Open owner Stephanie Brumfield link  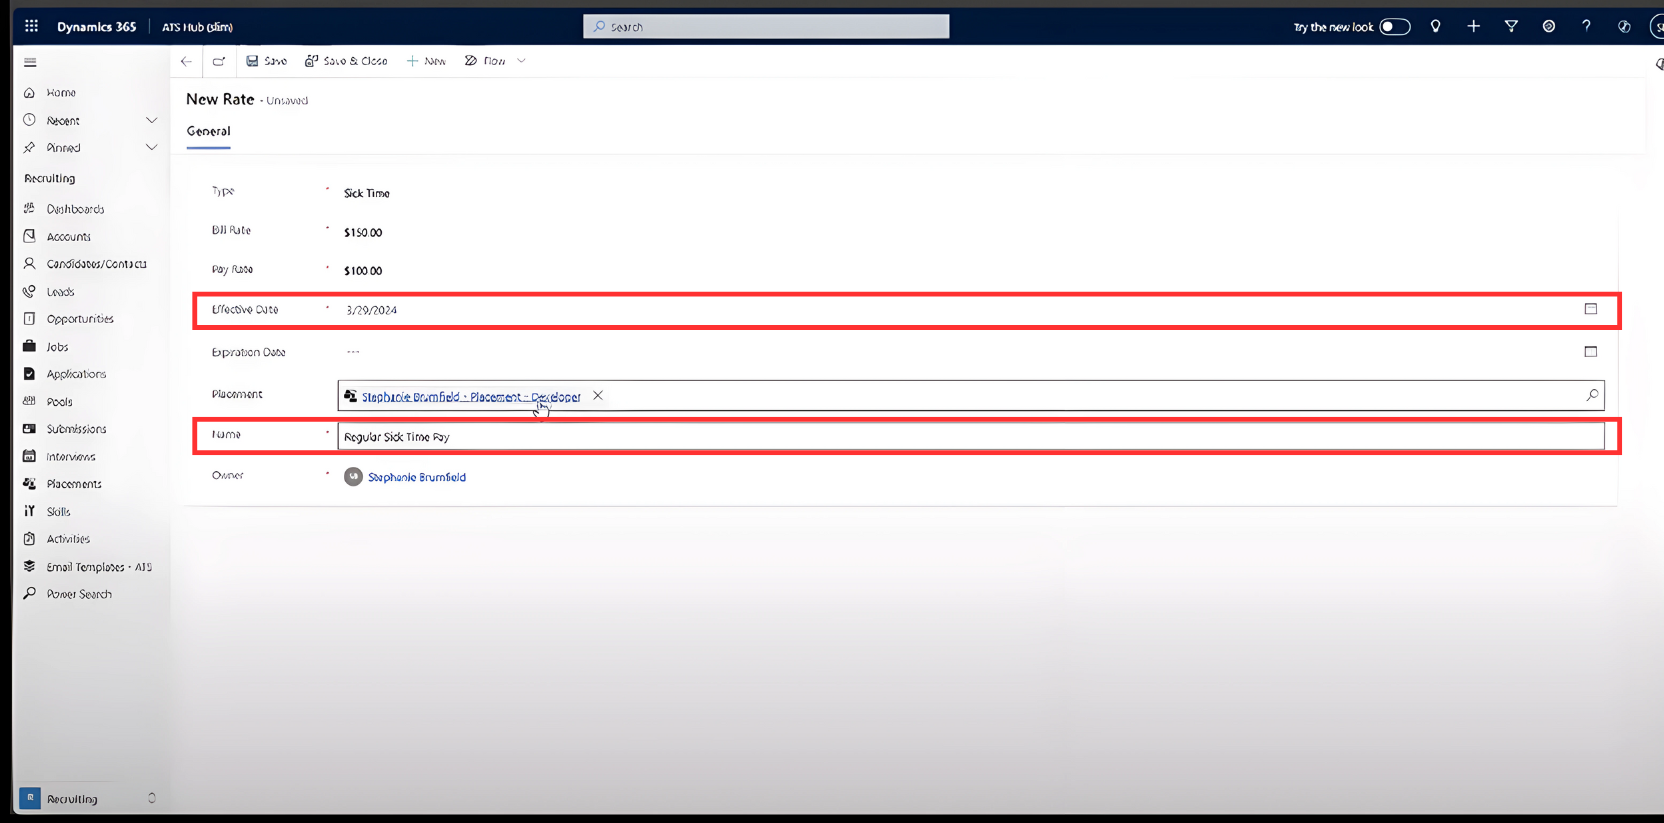417,477
